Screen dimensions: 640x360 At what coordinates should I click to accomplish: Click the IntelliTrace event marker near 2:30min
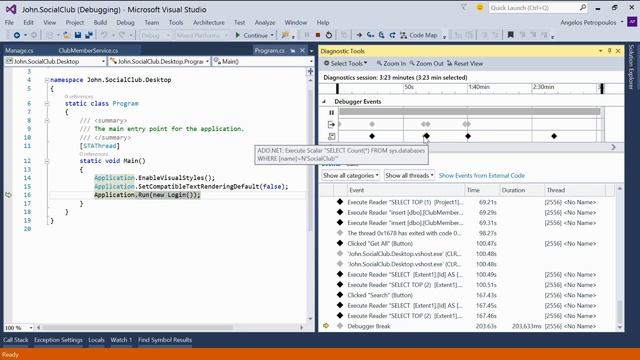[554, 136]
